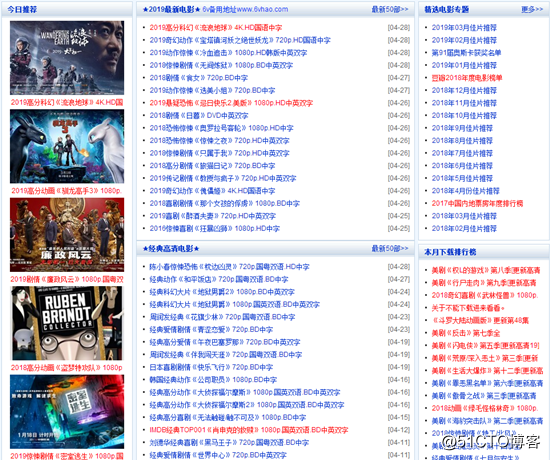Open 2018剧情《食女》720p.BD中字 link
The height and width of the screenshot is (460, 550).
pos(199,78)
